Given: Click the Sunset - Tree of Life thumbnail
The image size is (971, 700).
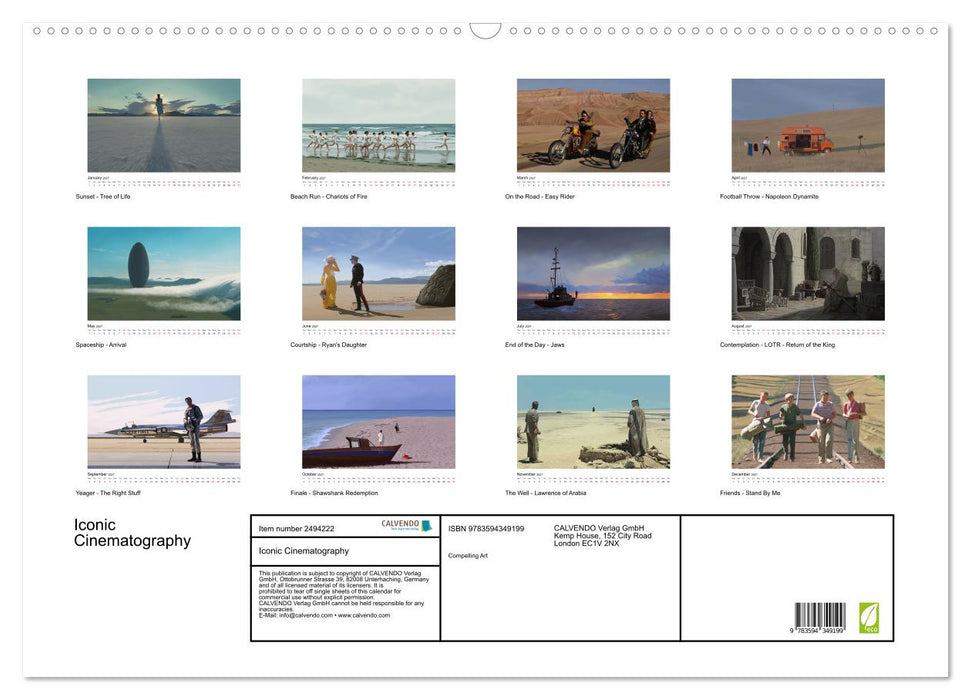Looking at the screenshot, I should tap(163, 125).
